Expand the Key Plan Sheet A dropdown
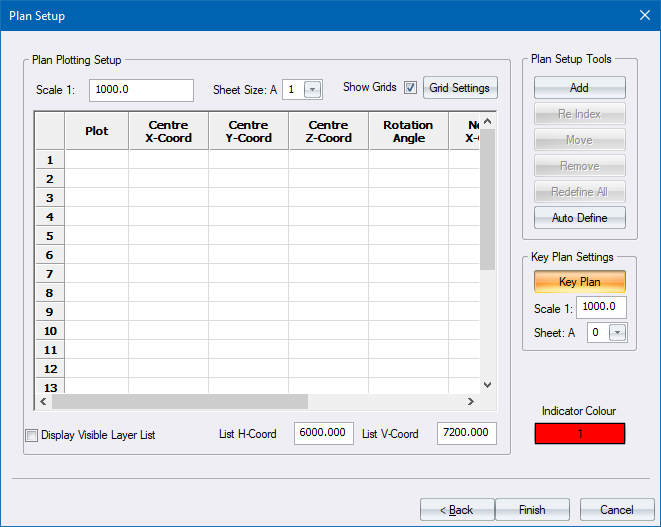Image resolution: width=661 pixels, height=527 pixels. pos(617,333)
